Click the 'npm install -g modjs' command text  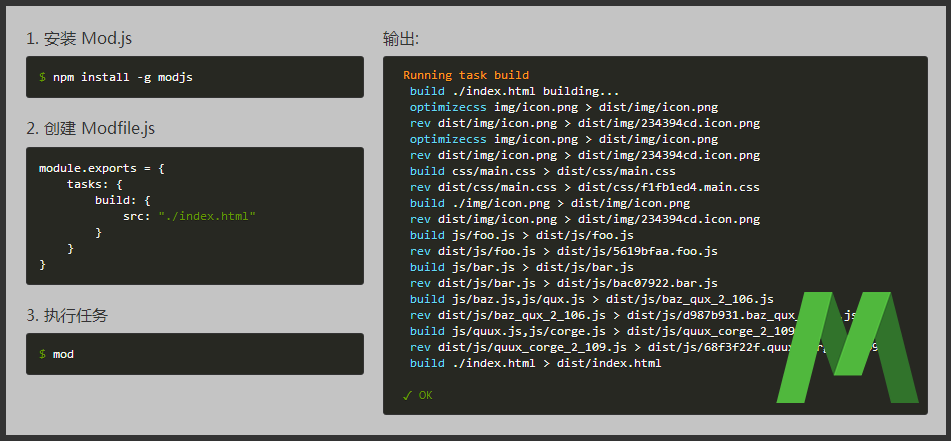[x=123, y=77]
